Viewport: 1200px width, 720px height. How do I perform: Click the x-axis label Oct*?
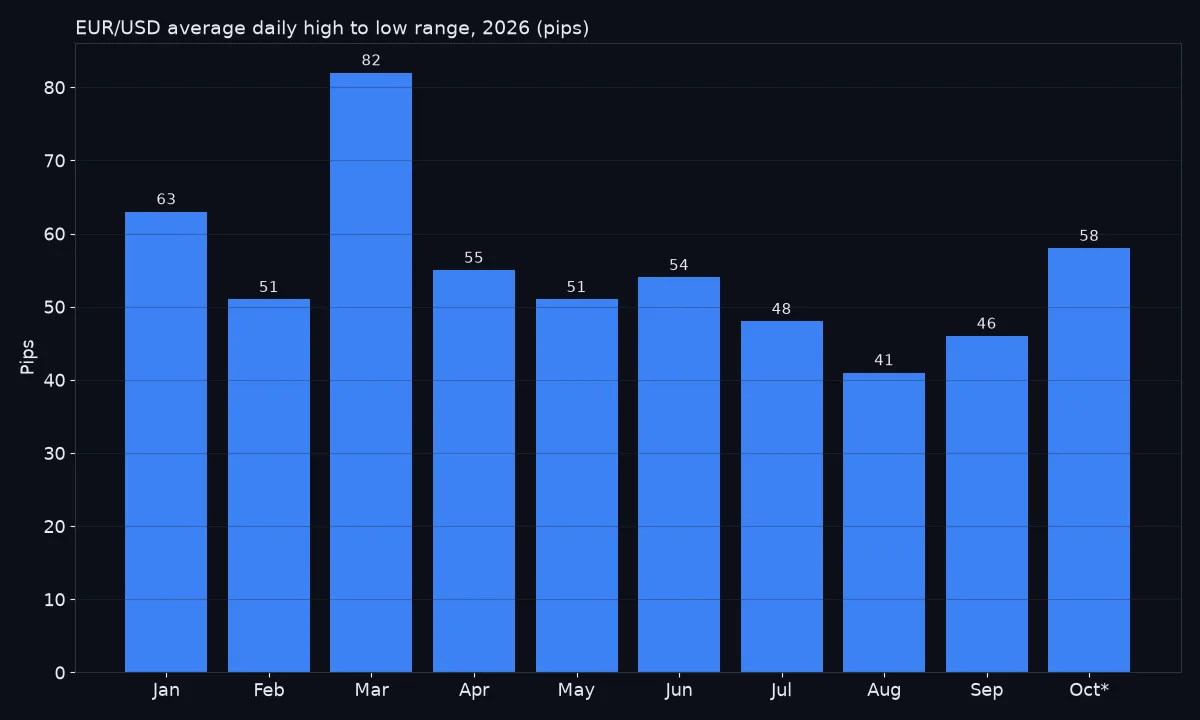coord(1089,690)
